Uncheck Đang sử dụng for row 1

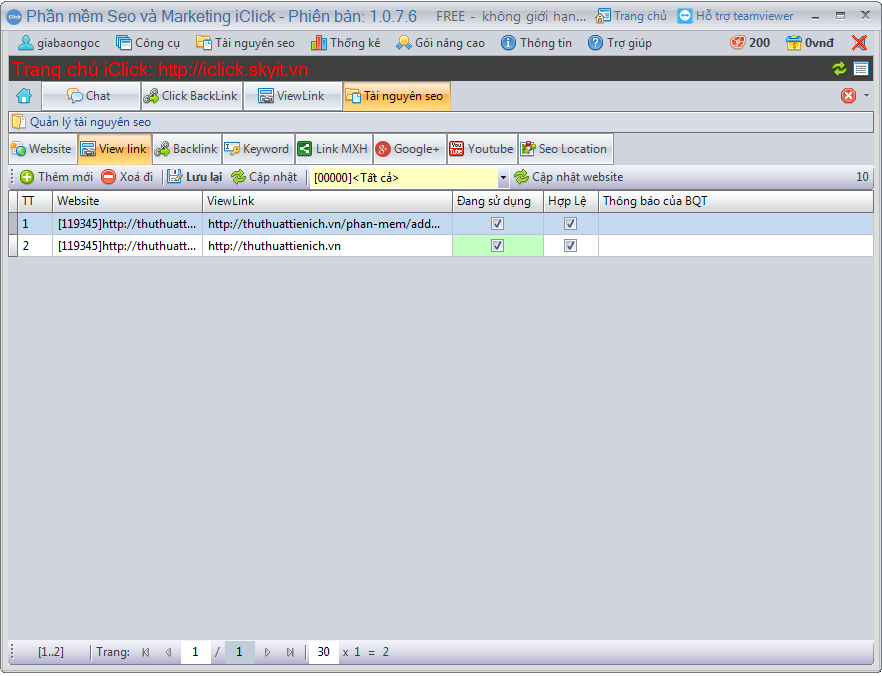pyautogui.click(x=497, y=224)
